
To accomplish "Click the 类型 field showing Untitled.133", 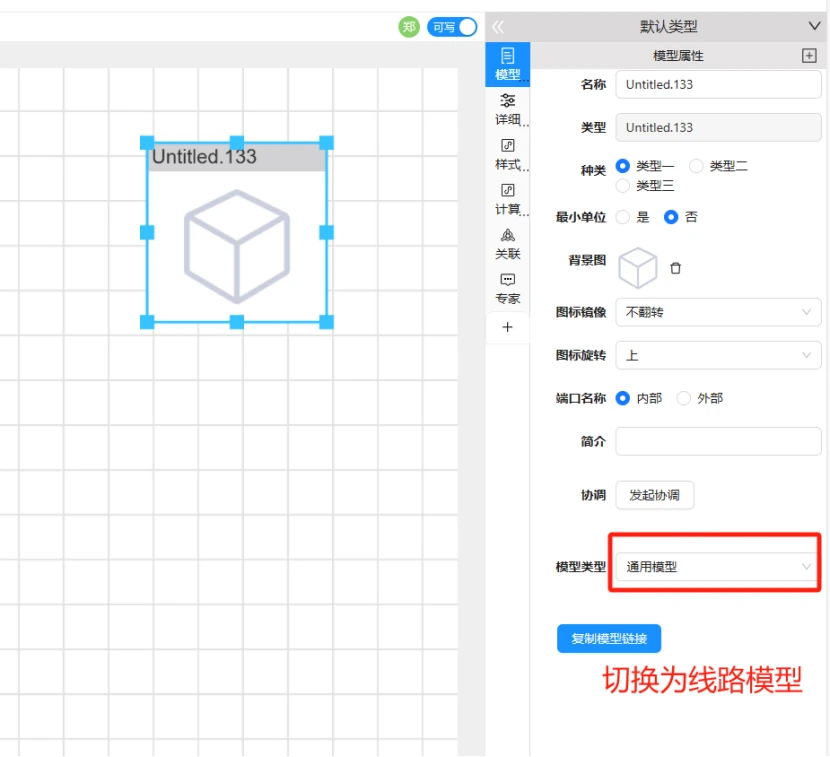I will (x=718, y=128).
